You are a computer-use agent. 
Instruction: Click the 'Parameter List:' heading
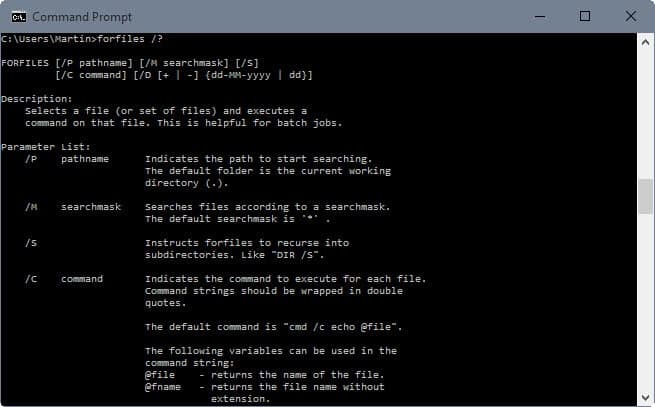point(46,147)
